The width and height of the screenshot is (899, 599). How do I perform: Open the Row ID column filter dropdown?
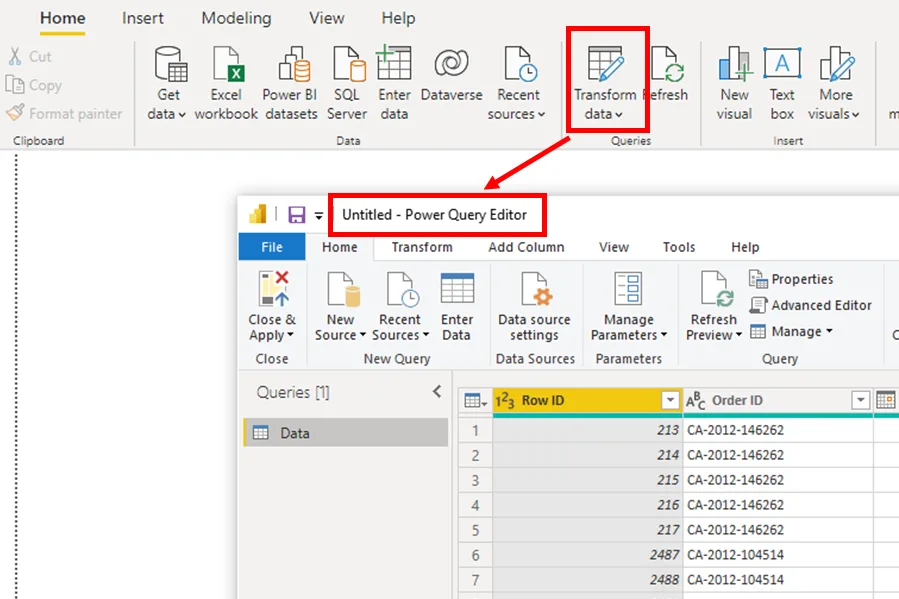coord(670,400)
